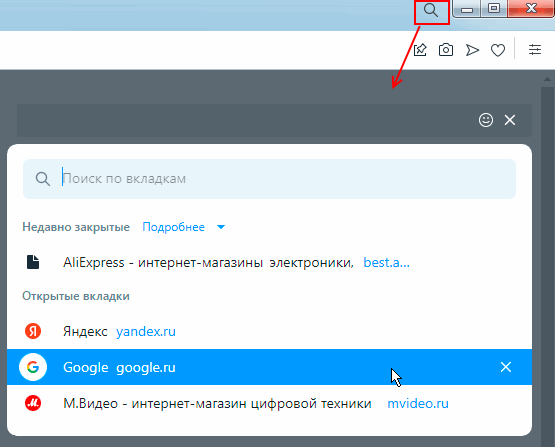The image size is (555, 447).
Task: Click the mvideo.ru URL text
Action: [x=418, y=403]
